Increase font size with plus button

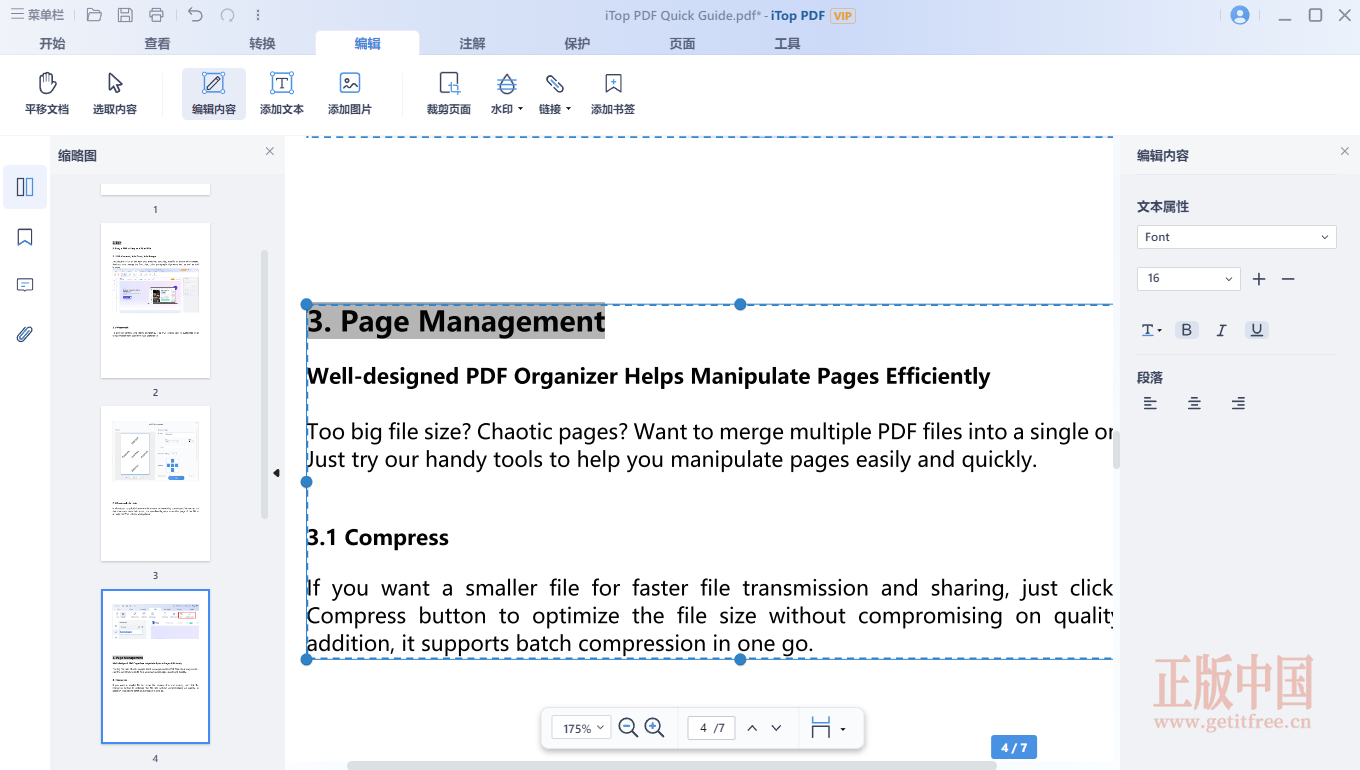click(1259, 279)
